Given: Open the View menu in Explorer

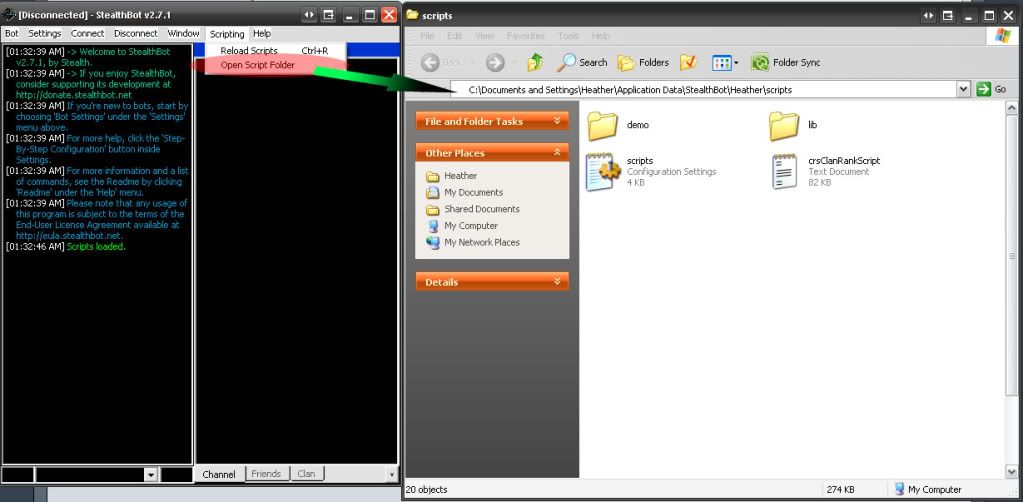Looking at the screenshot, I should (x=484, y=36).
